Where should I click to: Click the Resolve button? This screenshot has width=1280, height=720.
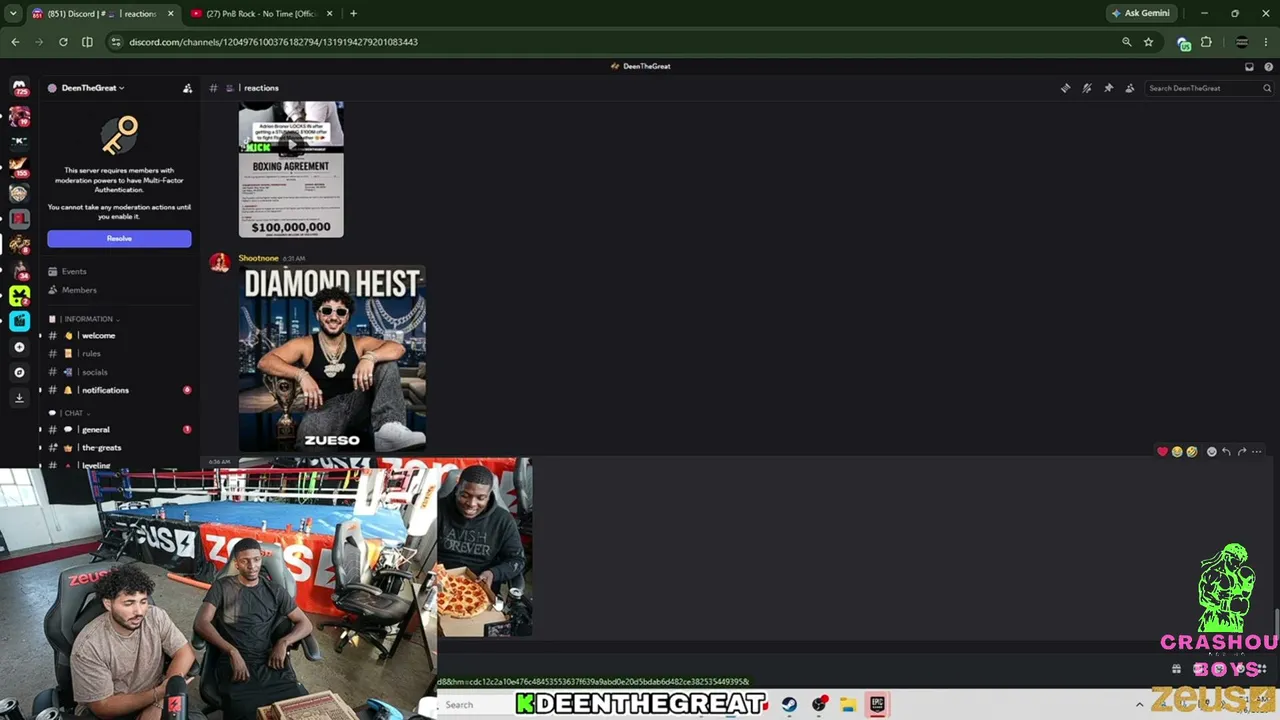[119, 238]
